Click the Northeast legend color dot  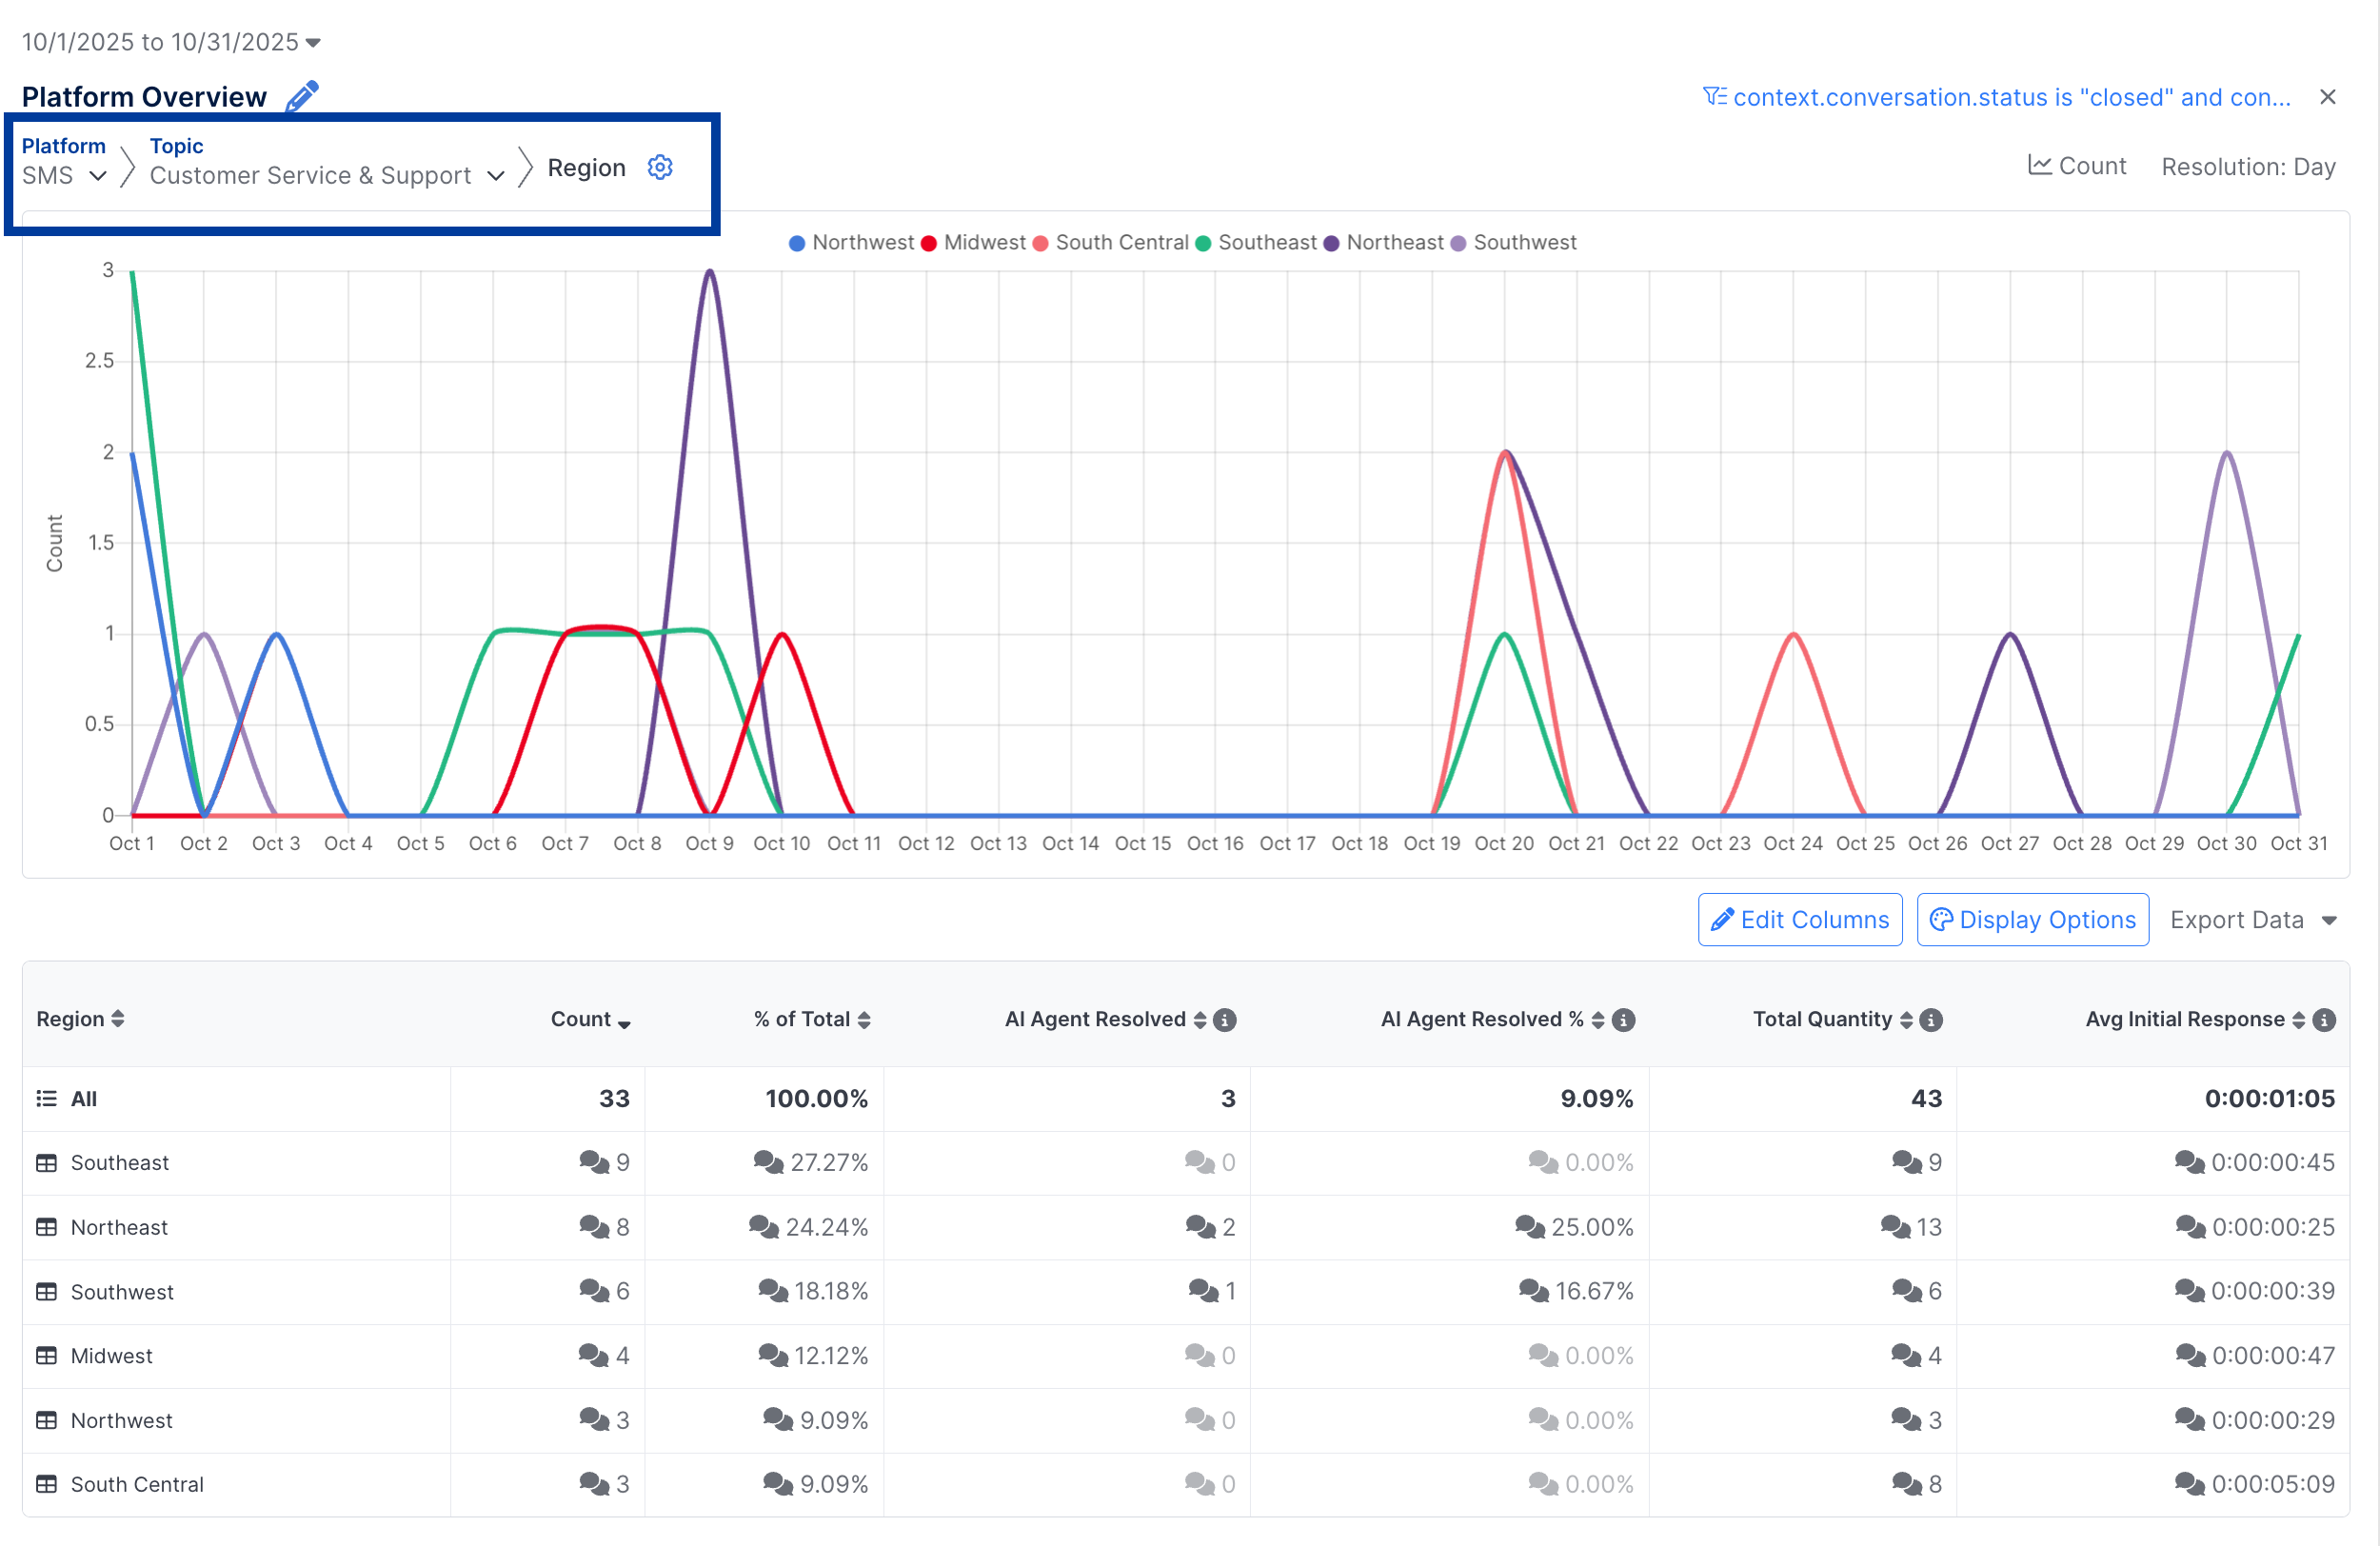click(1331, 243)
